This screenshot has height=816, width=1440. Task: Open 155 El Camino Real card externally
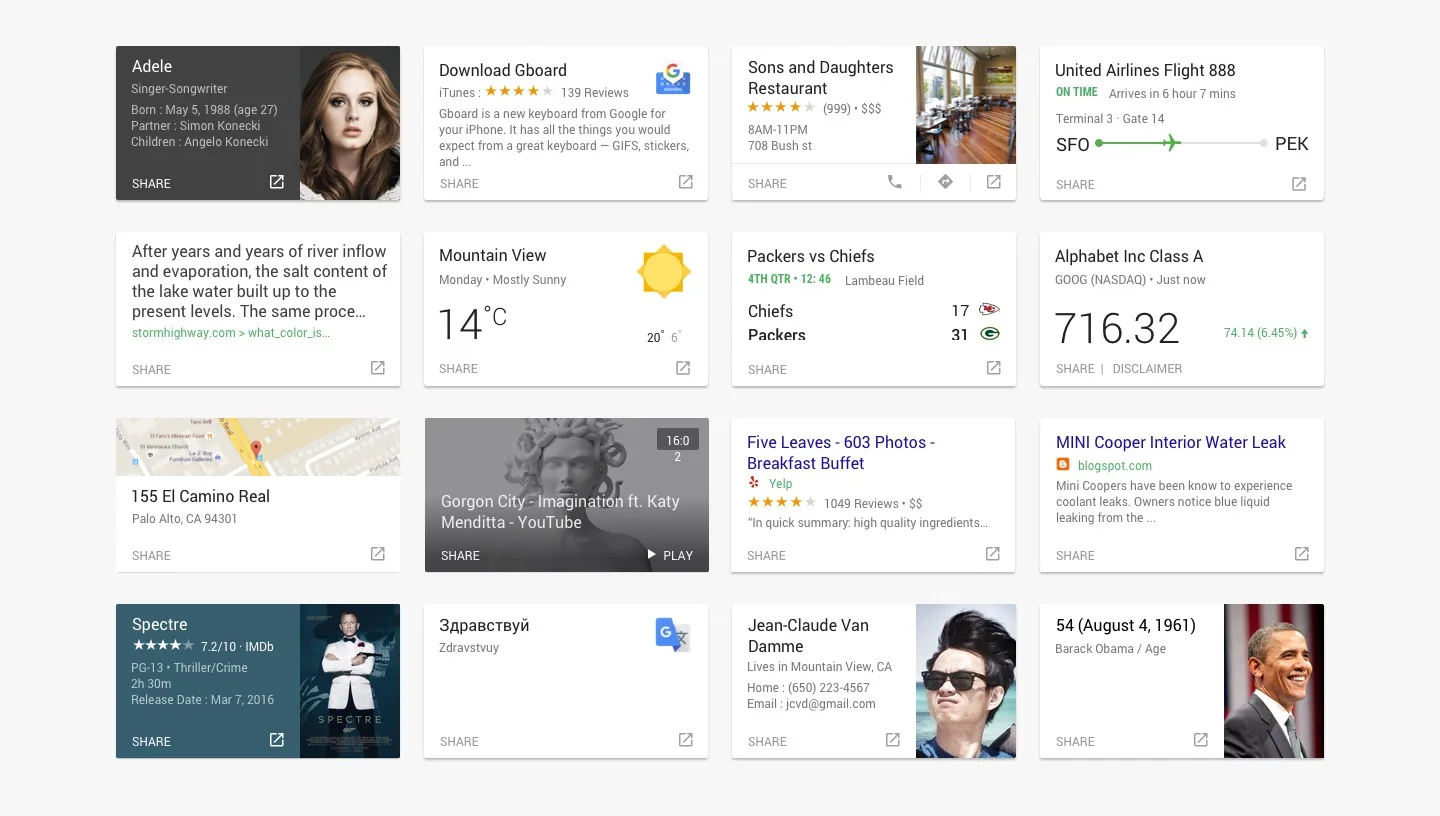(x=378, y=554)
